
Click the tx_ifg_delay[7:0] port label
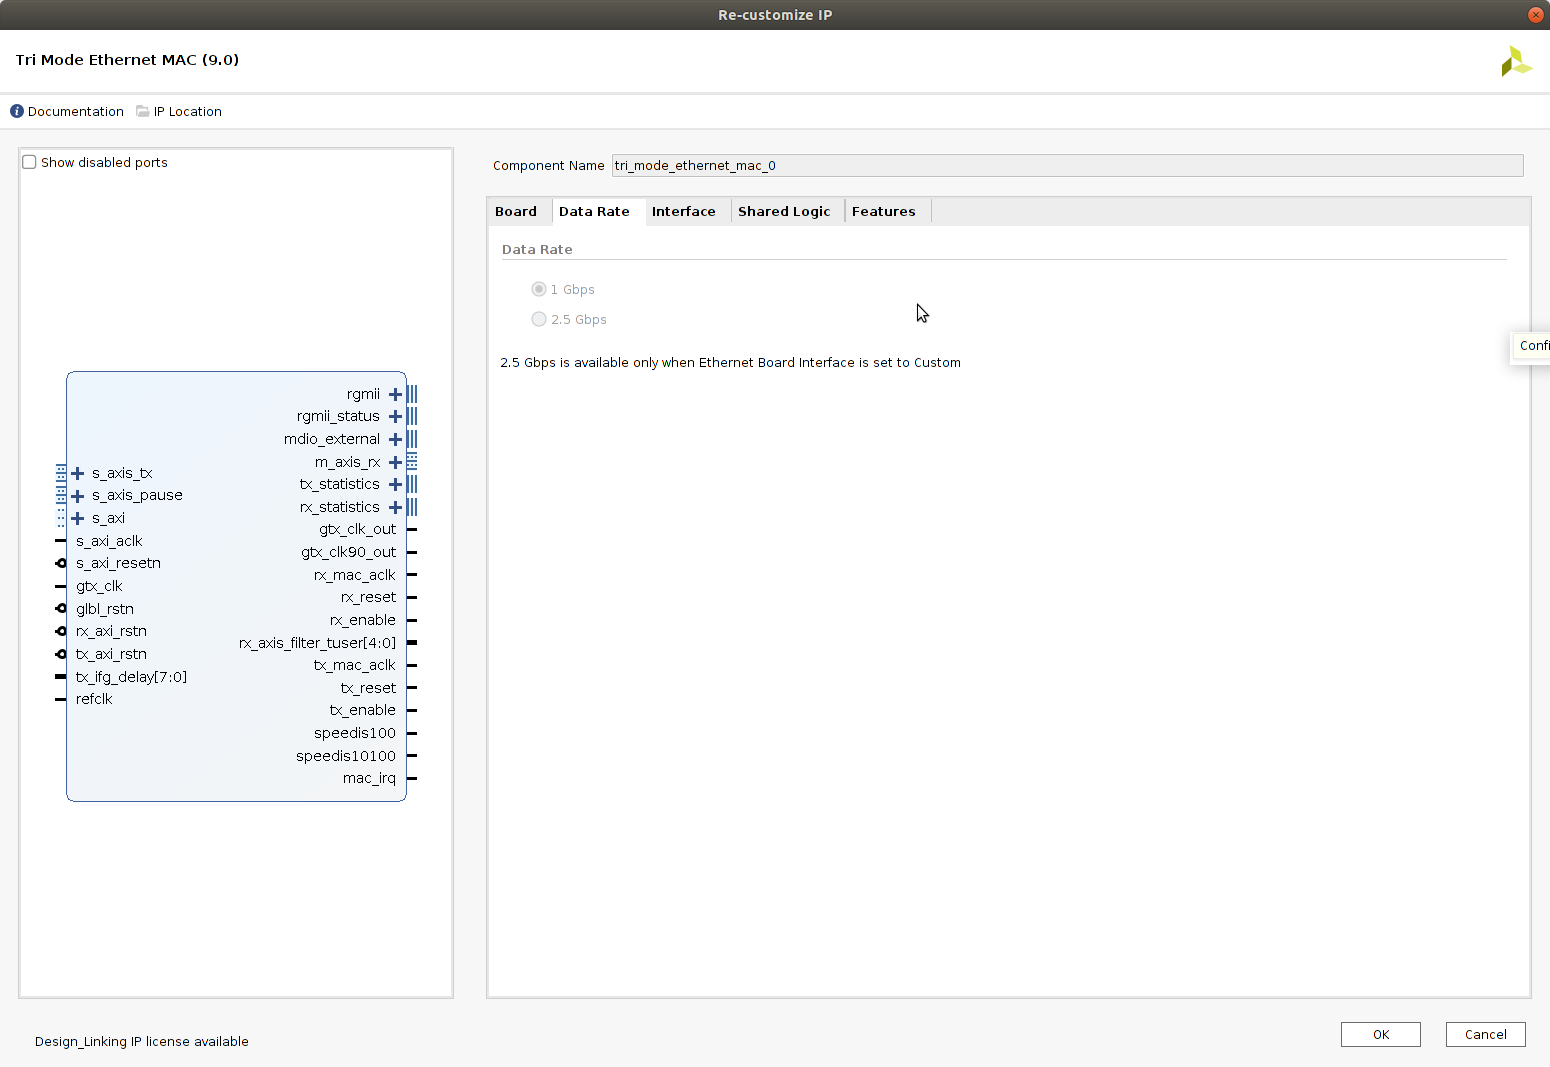click(131, 677)
